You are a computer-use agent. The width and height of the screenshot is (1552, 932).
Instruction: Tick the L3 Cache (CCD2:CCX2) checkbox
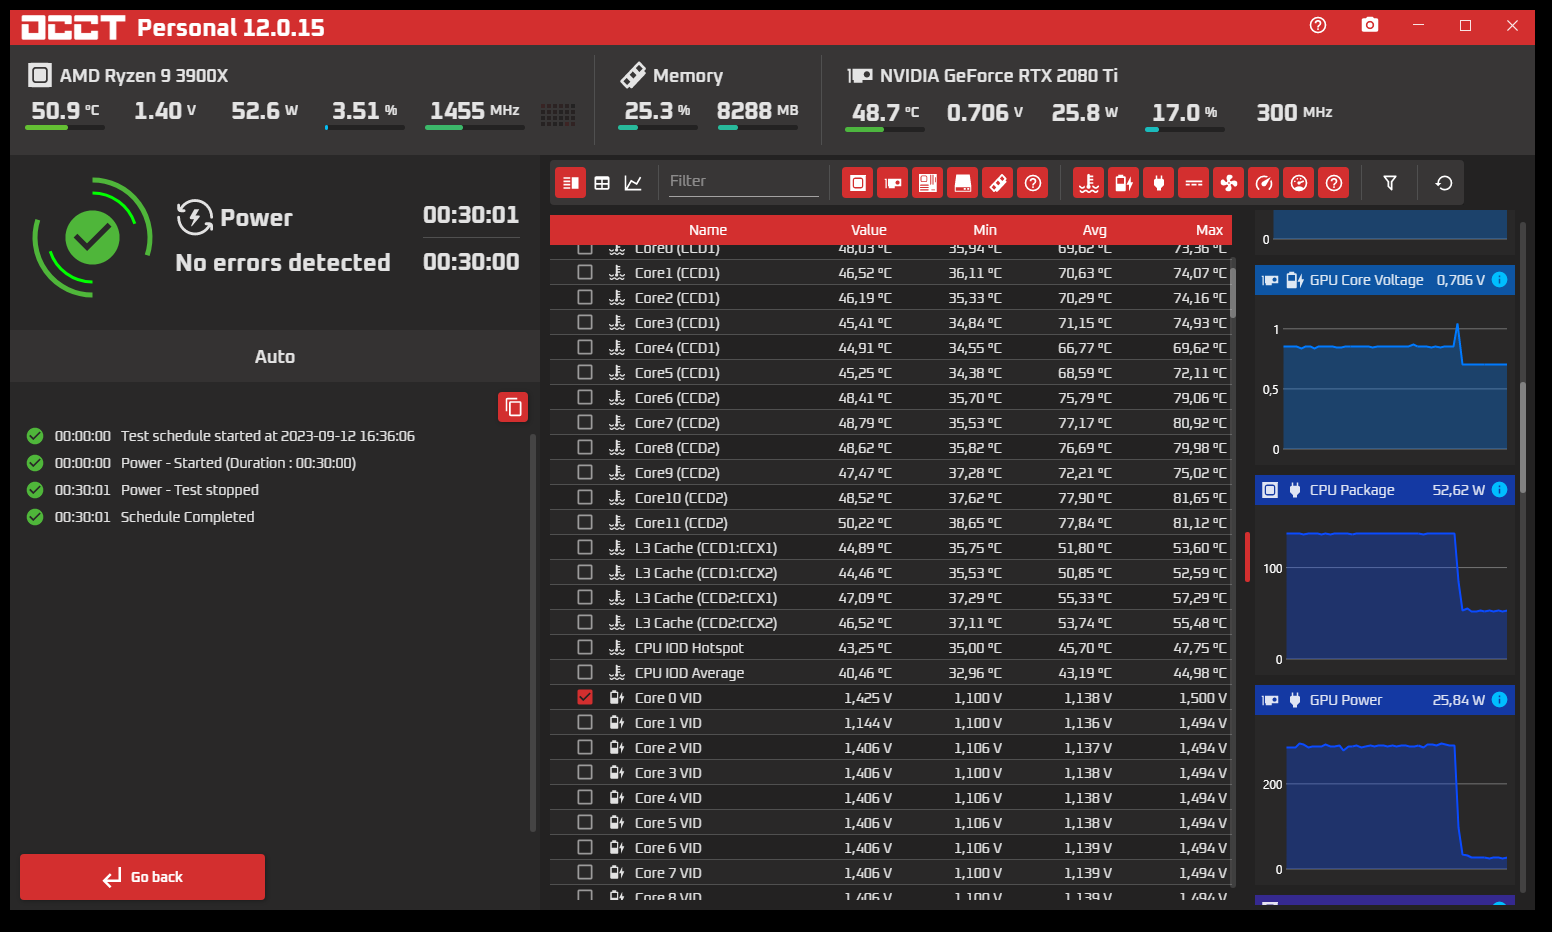point(585,622)
